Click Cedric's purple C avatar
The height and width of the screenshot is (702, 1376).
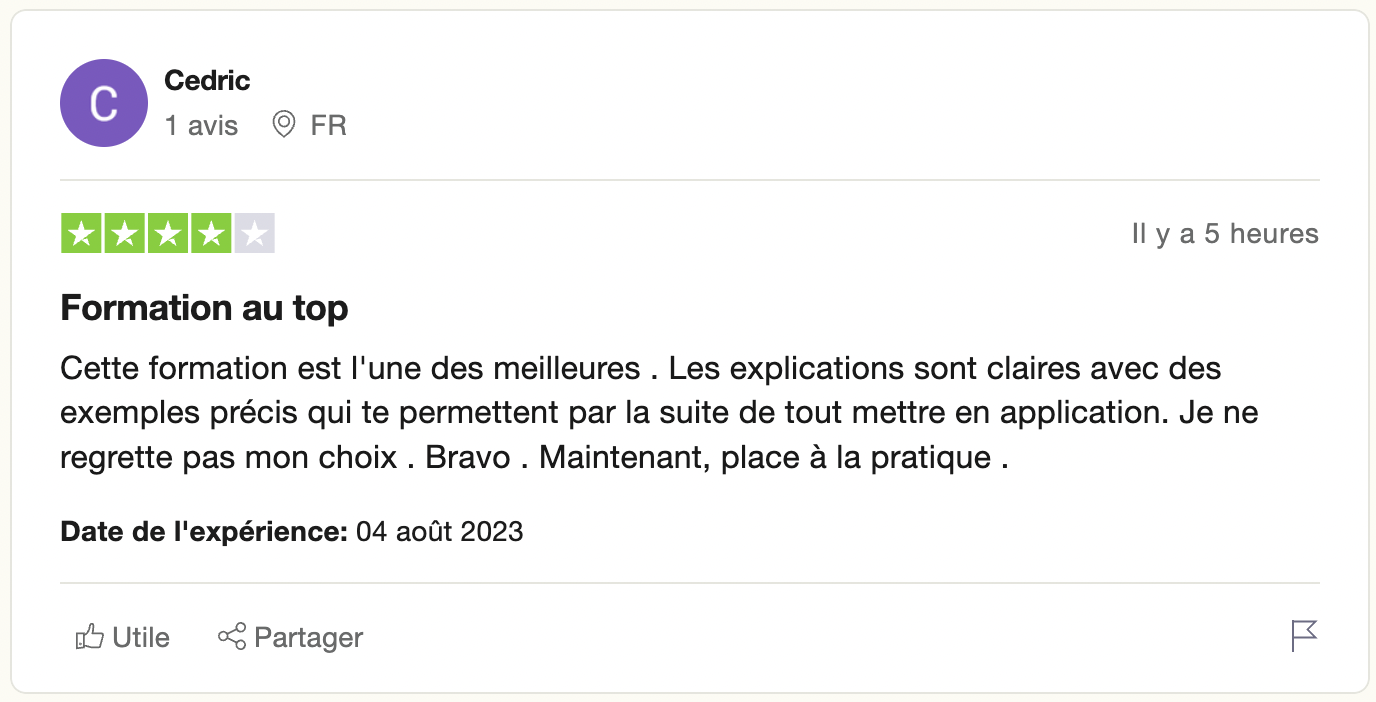click(x=104, y=103)
